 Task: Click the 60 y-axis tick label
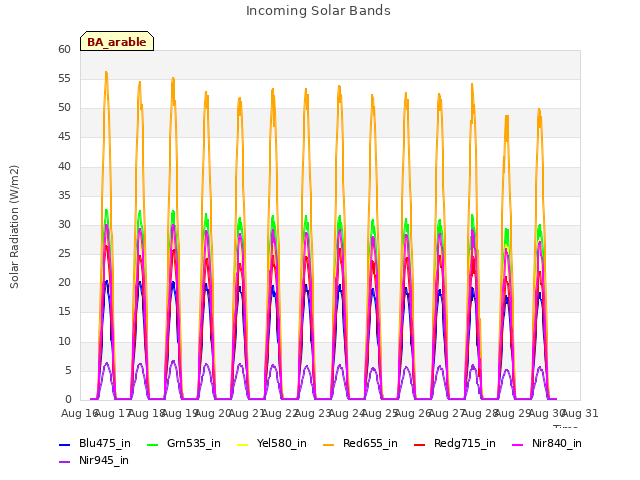coord(64,50)
